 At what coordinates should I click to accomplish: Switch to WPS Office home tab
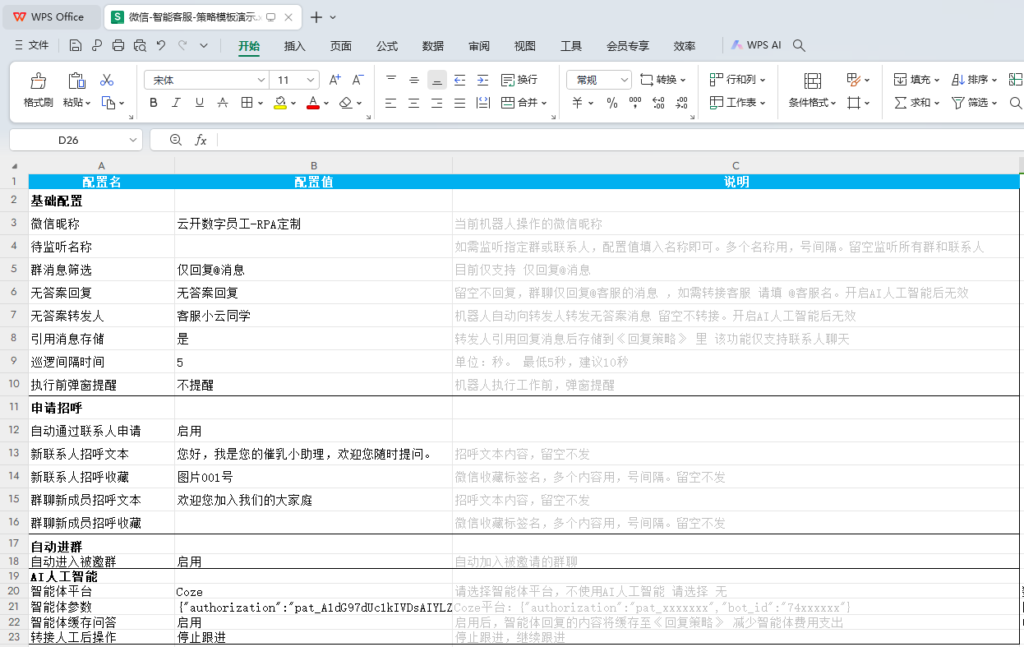(51, 17)
